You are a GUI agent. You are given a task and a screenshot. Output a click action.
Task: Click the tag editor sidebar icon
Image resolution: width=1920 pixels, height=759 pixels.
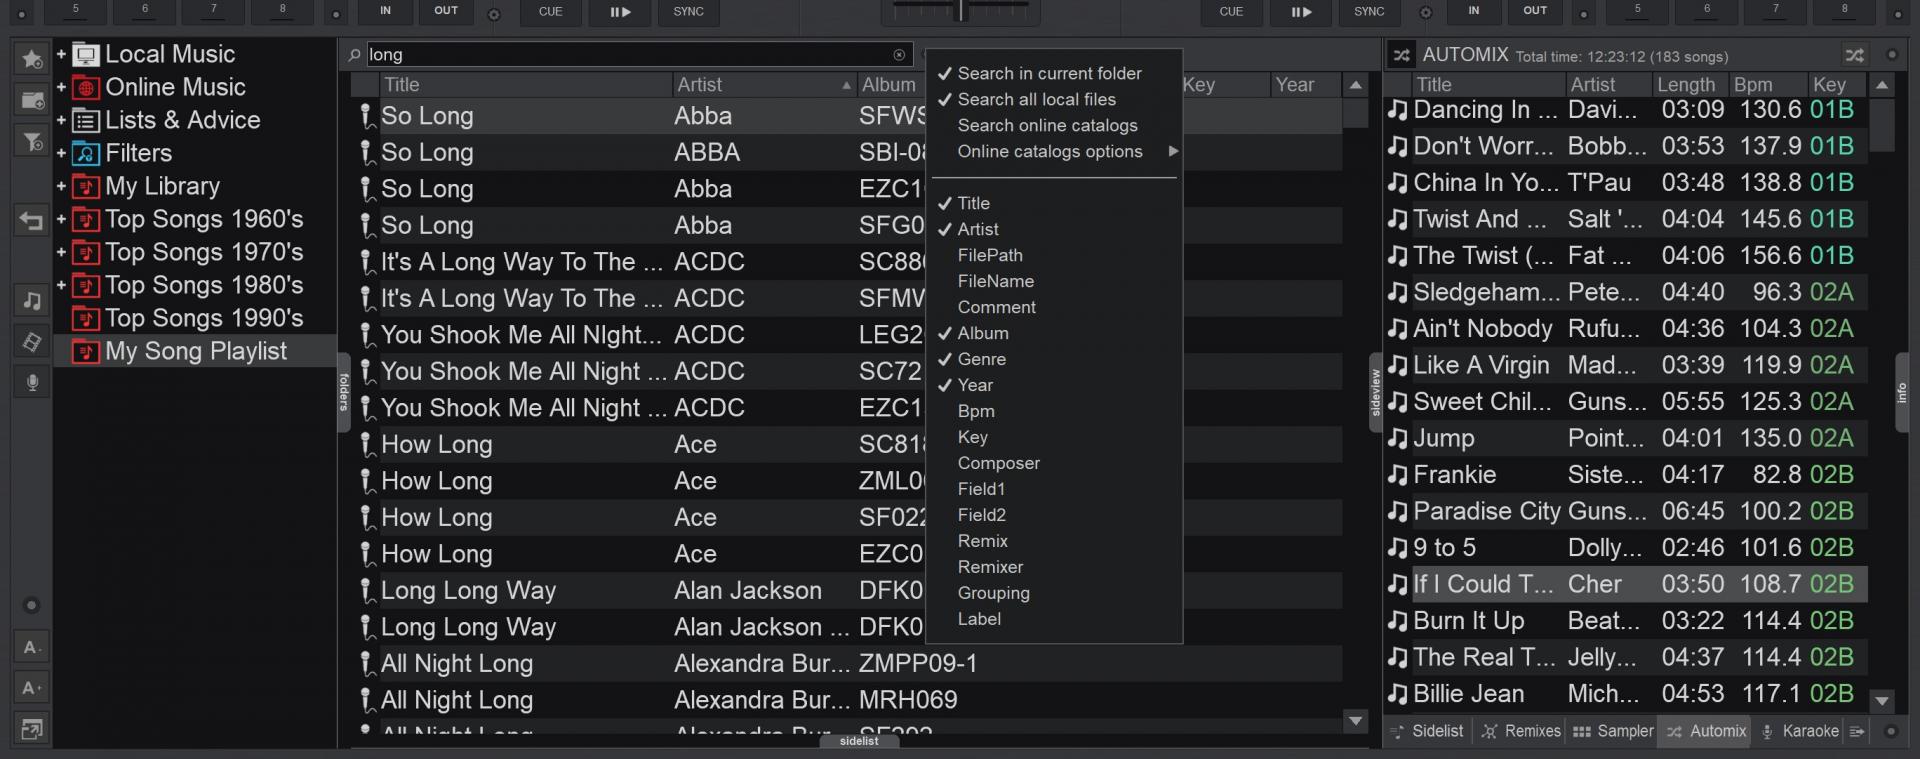click(32, 342)
